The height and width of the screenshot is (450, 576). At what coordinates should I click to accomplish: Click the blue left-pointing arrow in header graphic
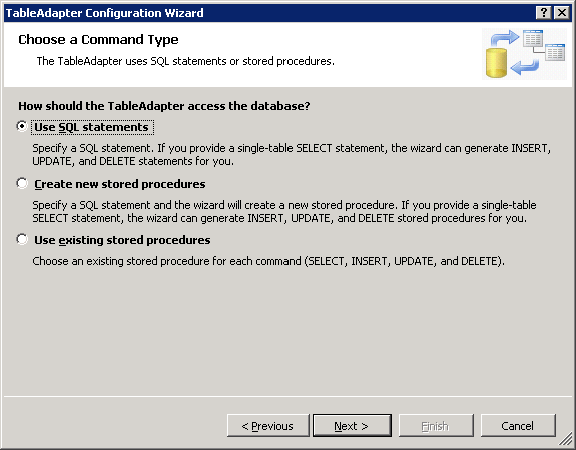pyautogui.click(x=525, y=66)
